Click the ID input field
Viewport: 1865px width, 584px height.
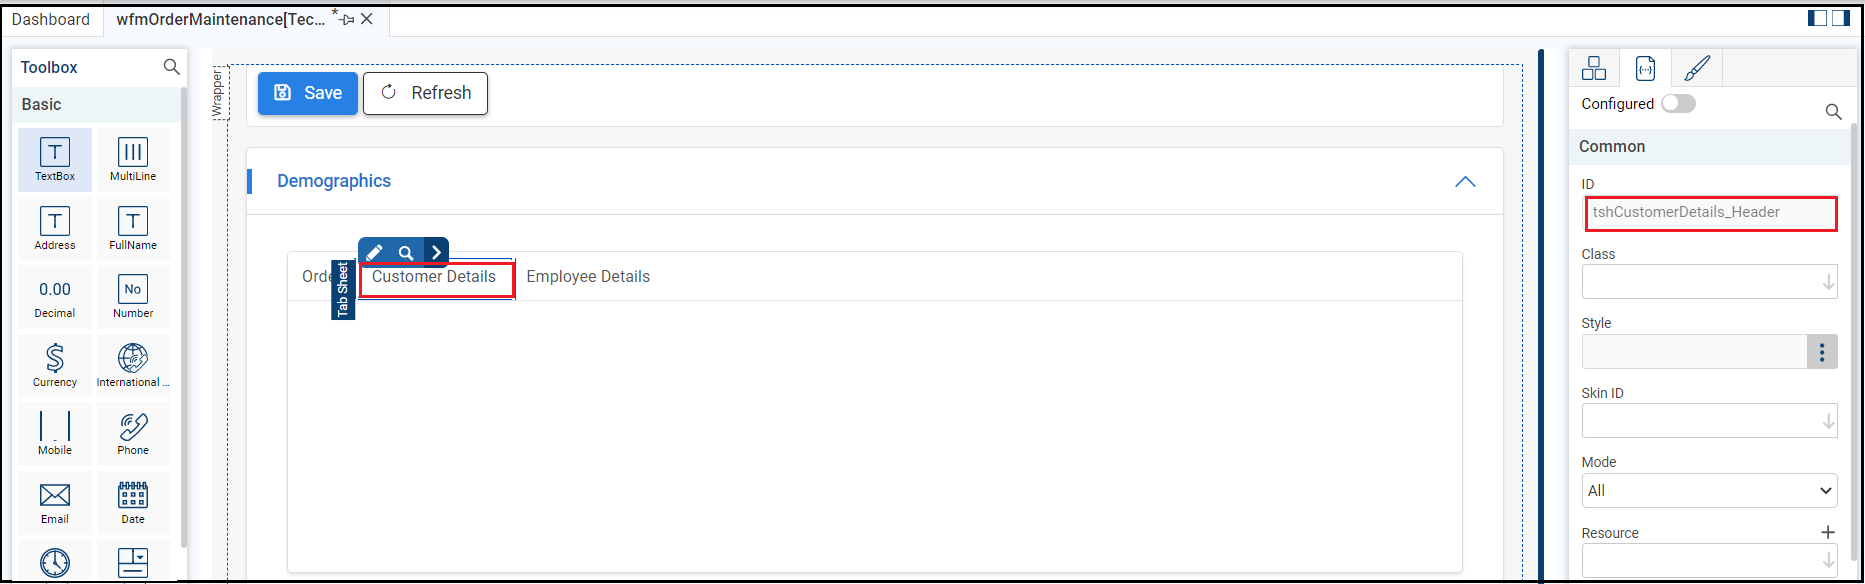tap(1710, 213)
